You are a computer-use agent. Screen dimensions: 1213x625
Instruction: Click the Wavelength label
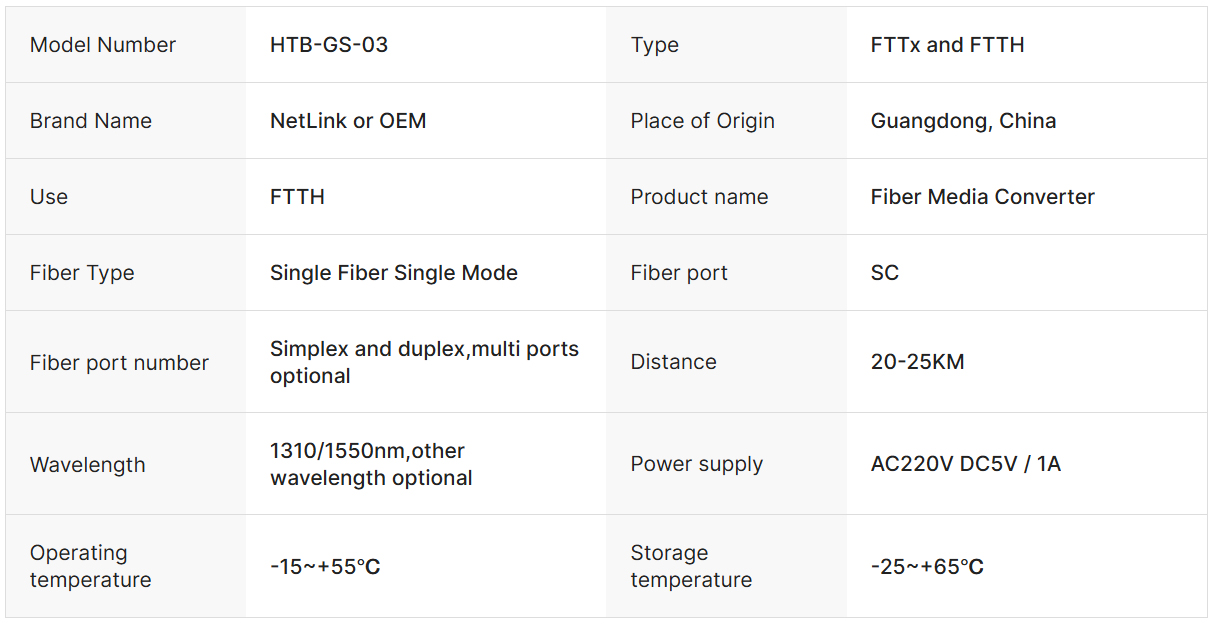click(87, 465)
